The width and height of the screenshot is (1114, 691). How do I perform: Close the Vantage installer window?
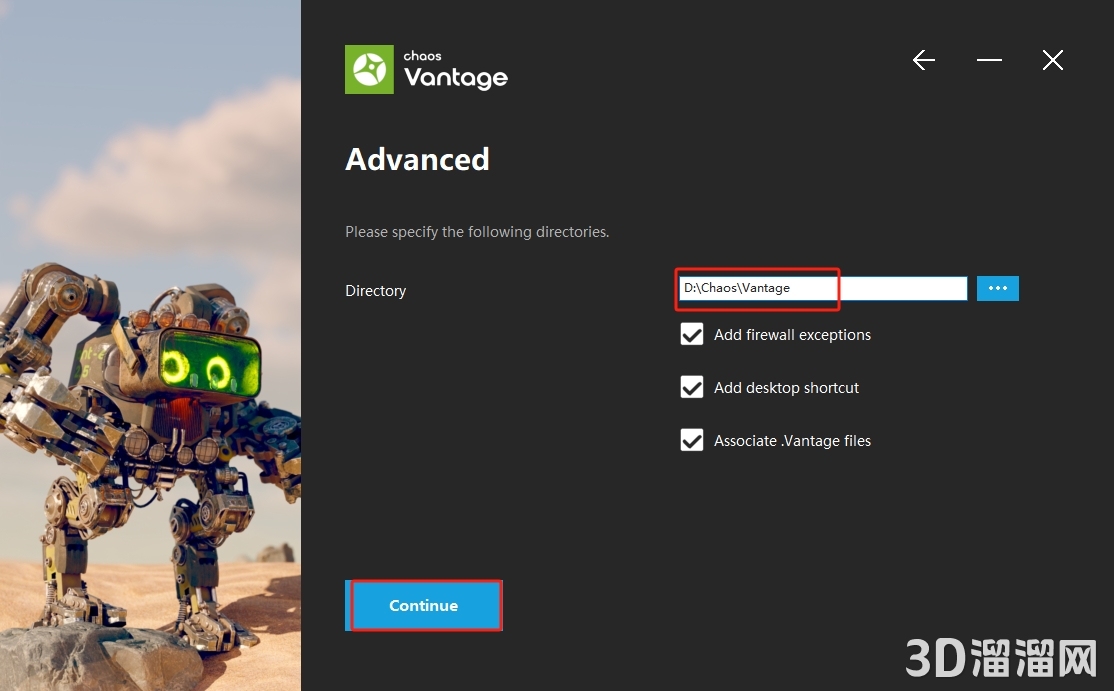pos(1052,61)
